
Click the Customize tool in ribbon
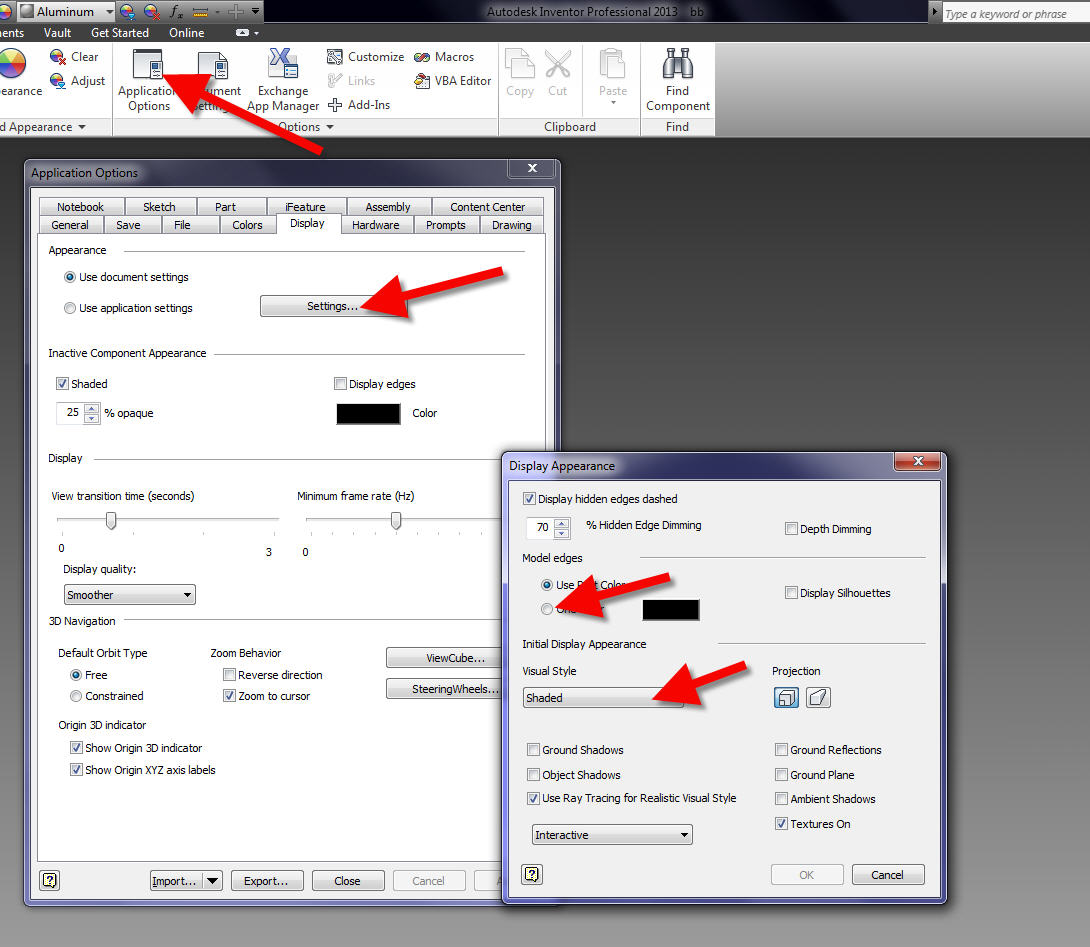pyautogui.click(x=366, y=57)
